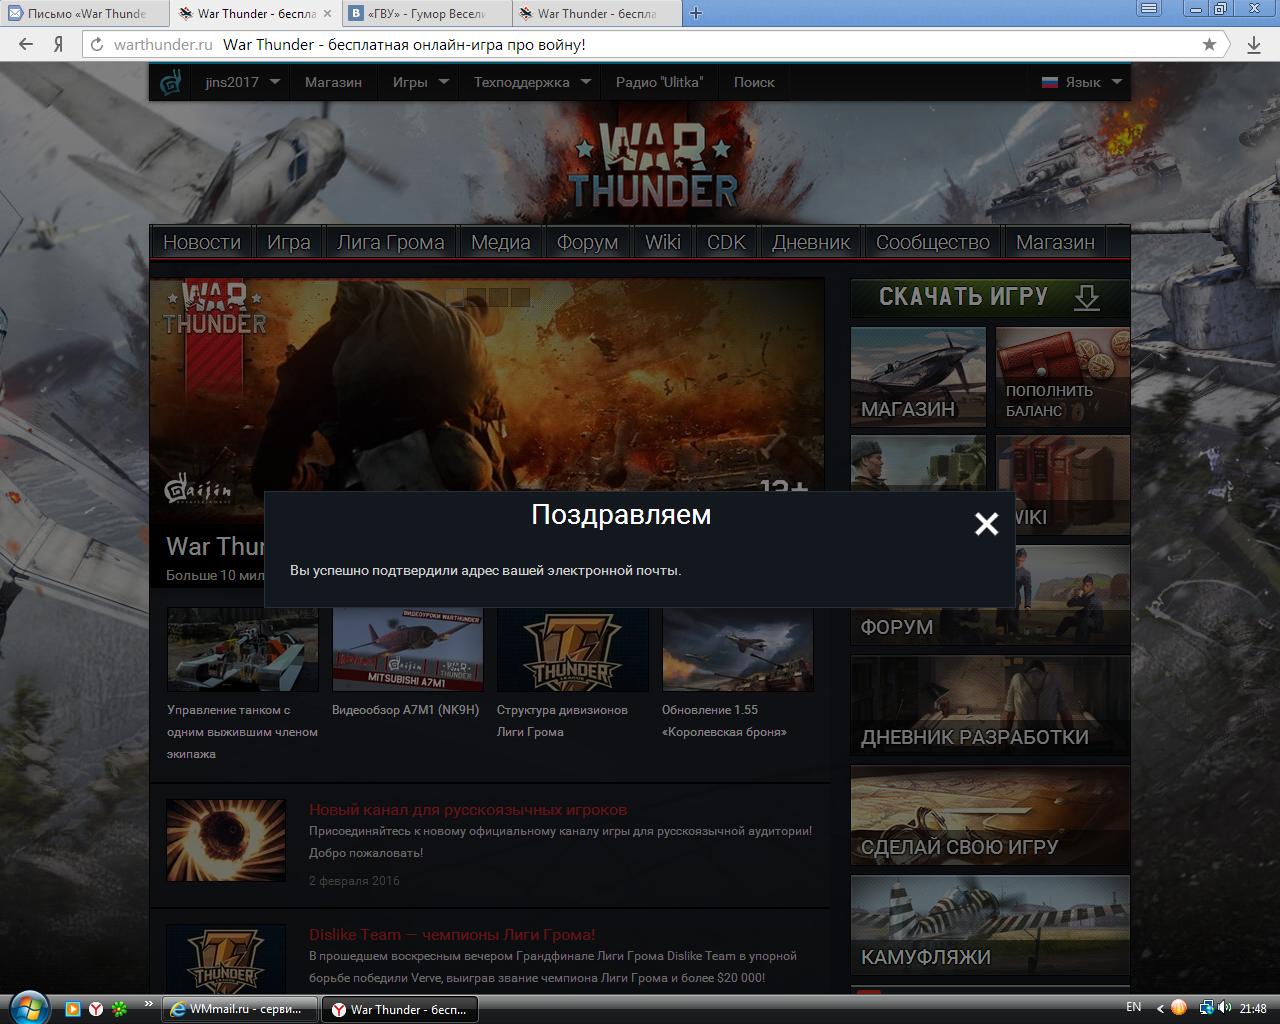Open 'Обновление 1.55 «Королевская броня»' link
Image resolution: width=1280 pixels, height=1024 pixels.
click(x=724, y=721)
